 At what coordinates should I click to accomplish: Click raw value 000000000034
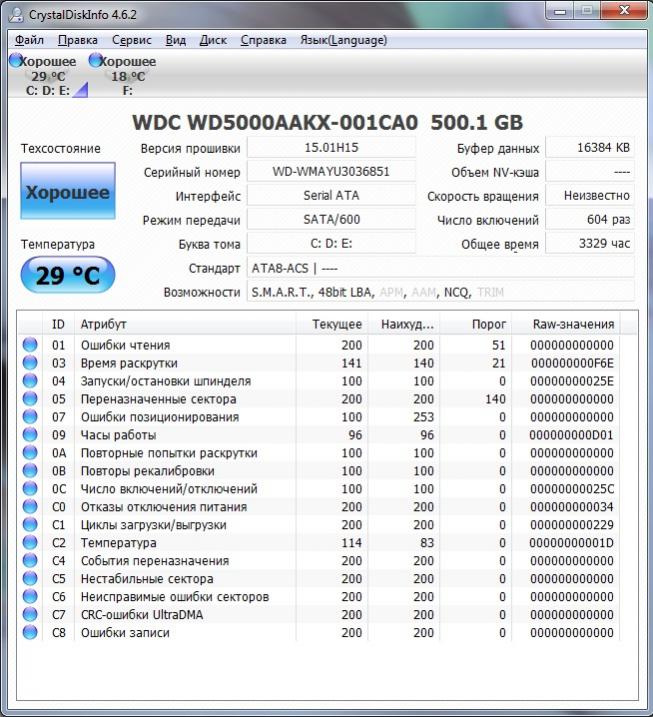pyautogui.click(x=572, y=507)
